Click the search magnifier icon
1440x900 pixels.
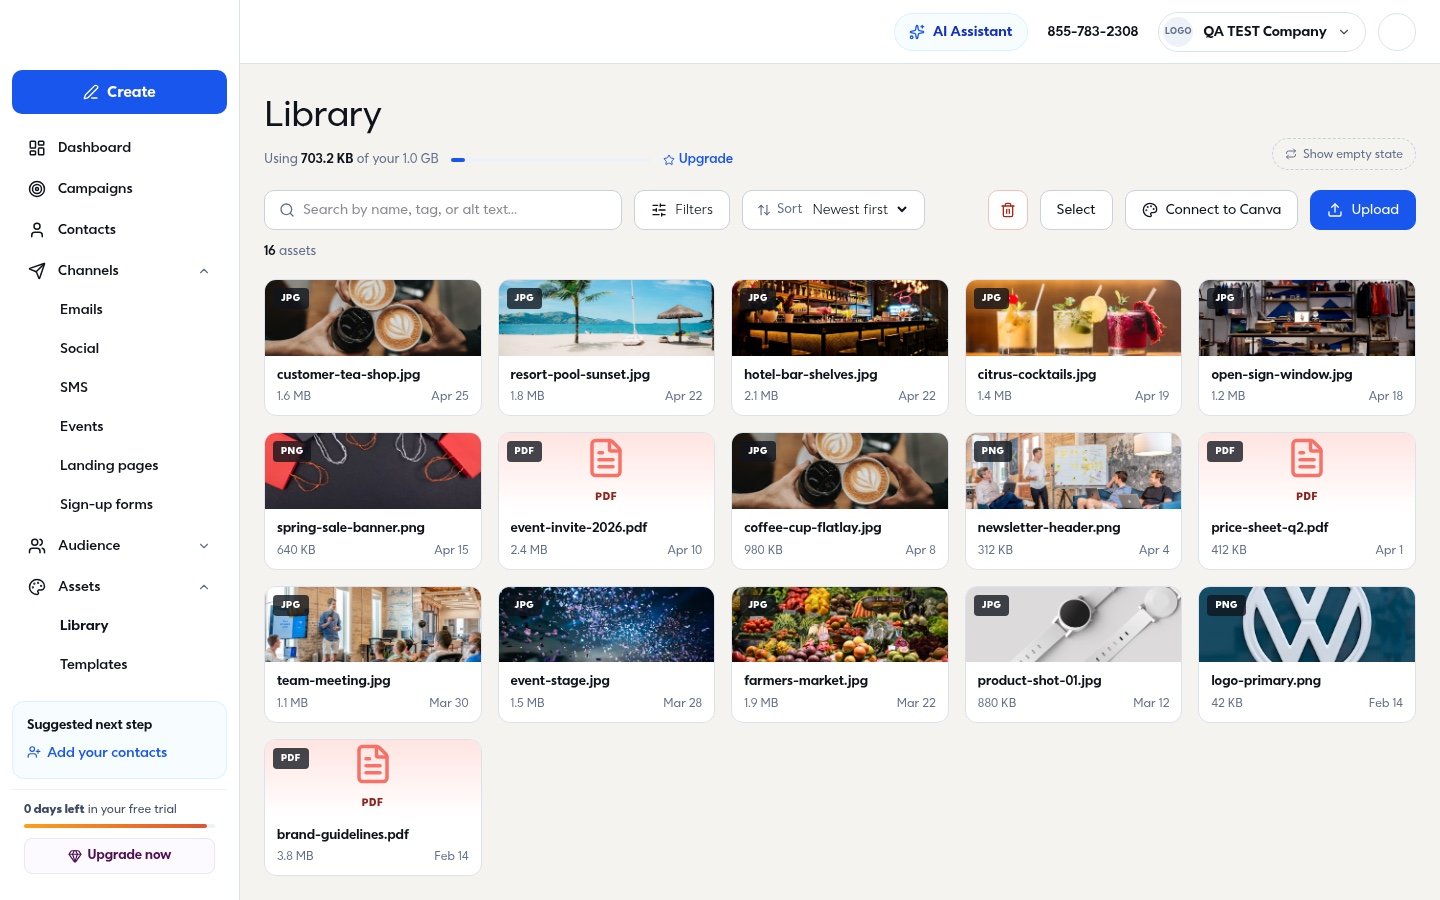pyautogui.click(x=287, y=210)
